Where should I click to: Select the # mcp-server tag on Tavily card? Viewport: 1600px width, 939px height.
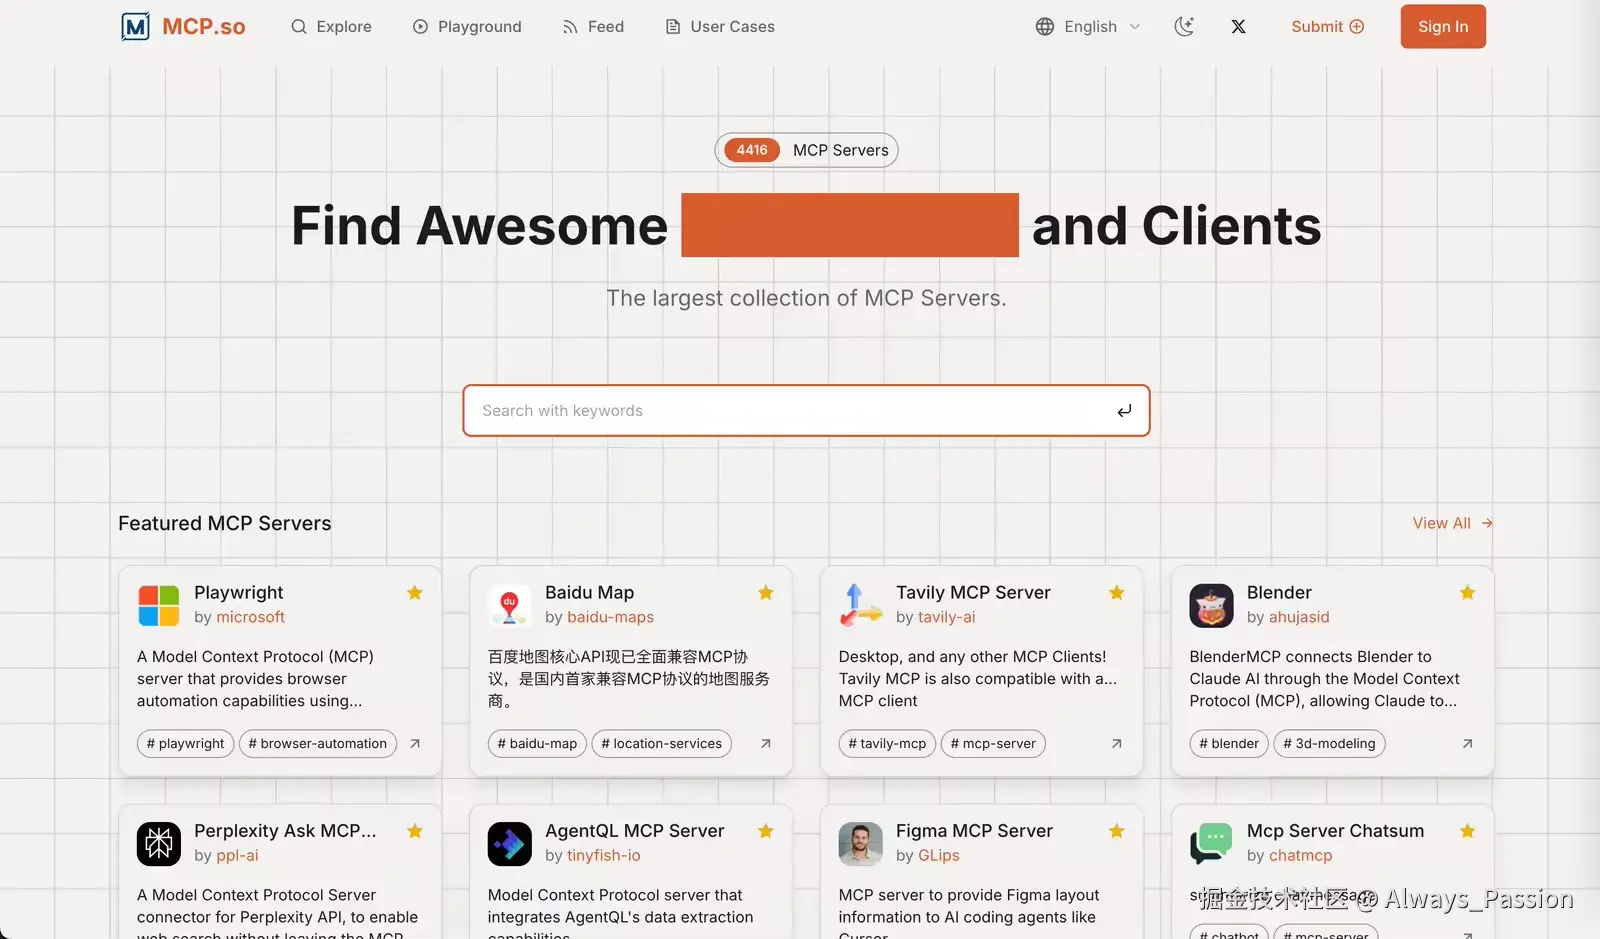click(x=993, y=744)
